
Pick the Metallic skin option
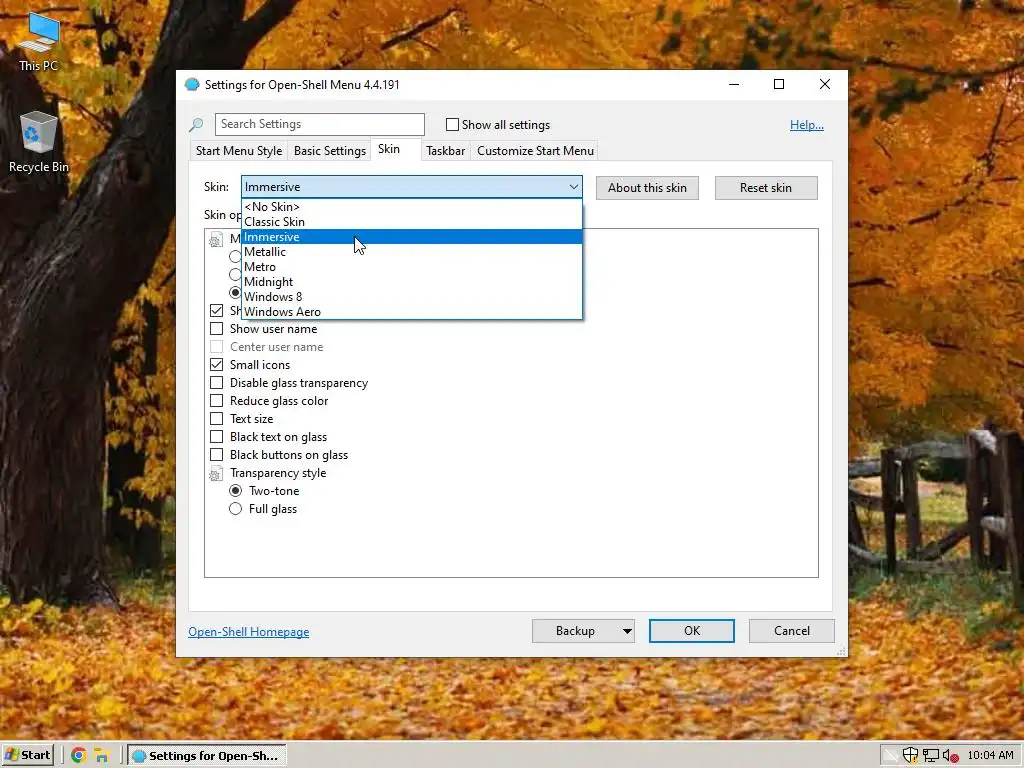(411, 251)
